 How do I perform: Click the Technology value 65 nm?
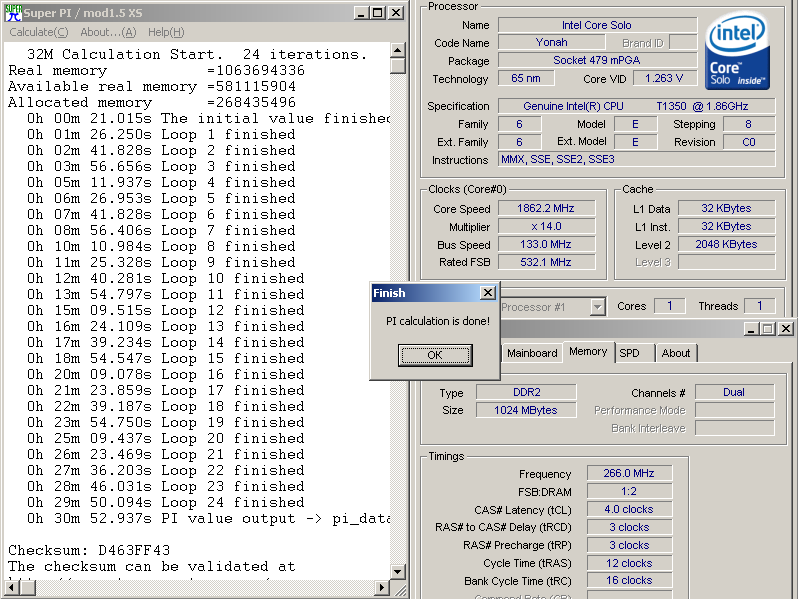[x=526, y=78]
